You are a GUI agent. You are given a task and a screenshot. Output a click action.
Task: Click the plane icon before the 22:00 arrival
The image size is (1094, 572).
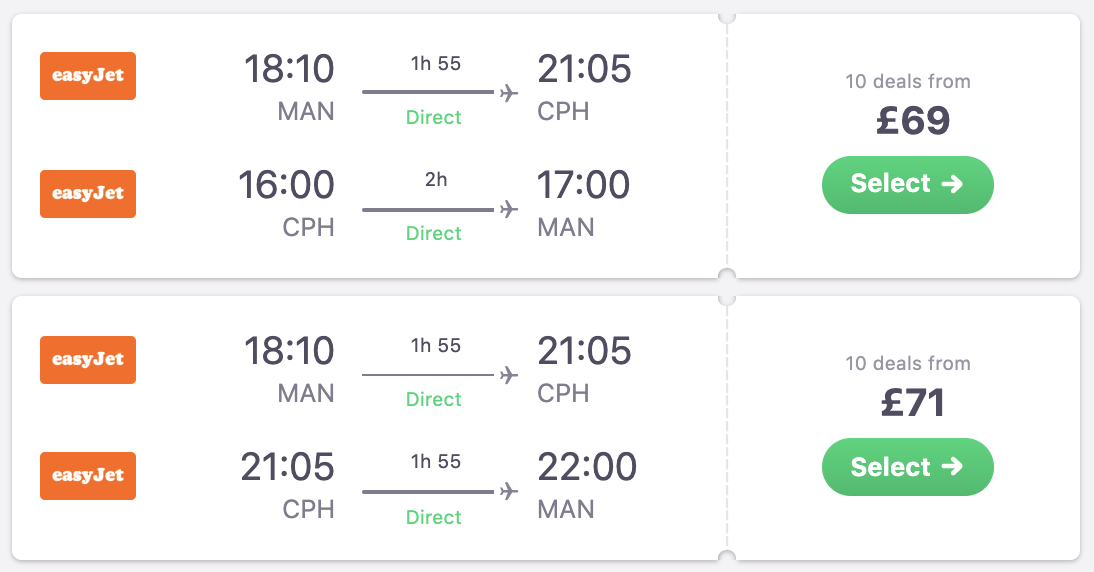pyautogui.click(x=509, y=491)
